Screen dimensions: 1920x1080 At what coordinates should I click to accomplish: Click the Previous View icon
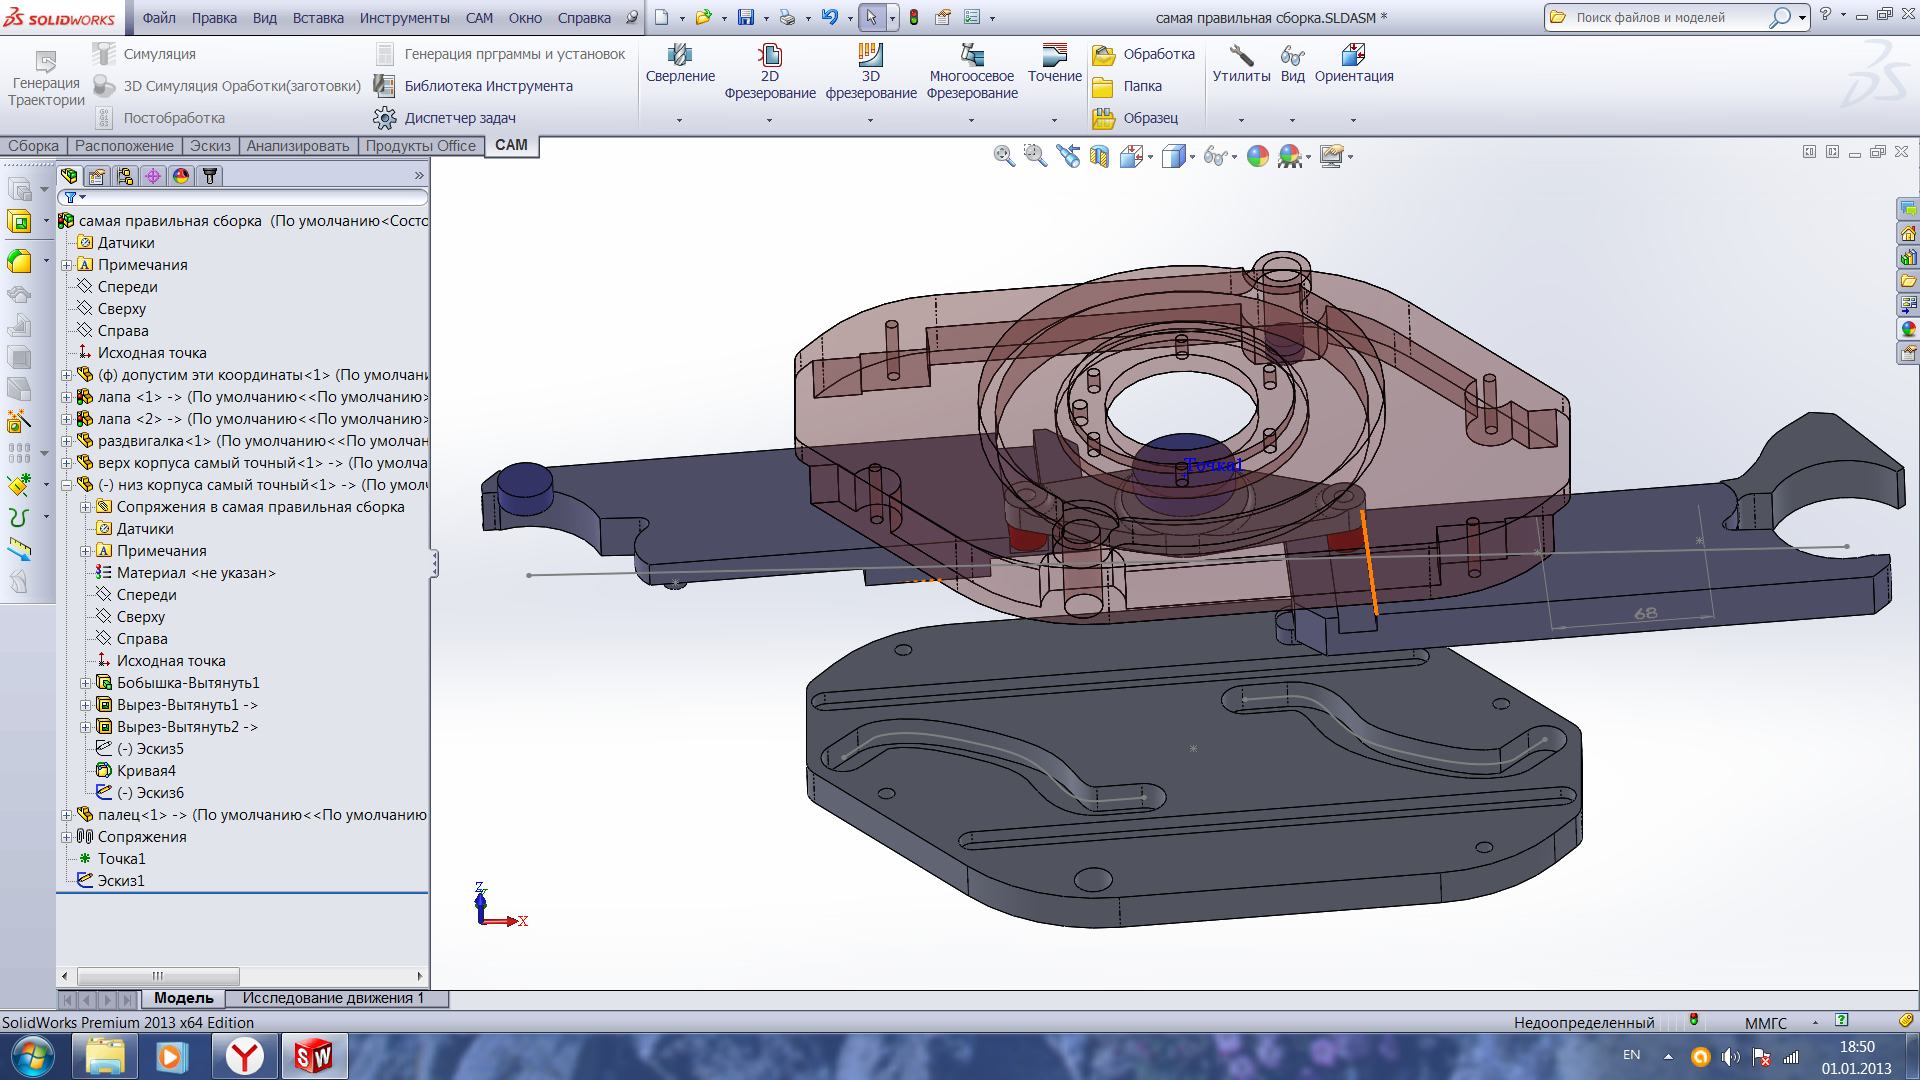click(x=1068, y=156)
